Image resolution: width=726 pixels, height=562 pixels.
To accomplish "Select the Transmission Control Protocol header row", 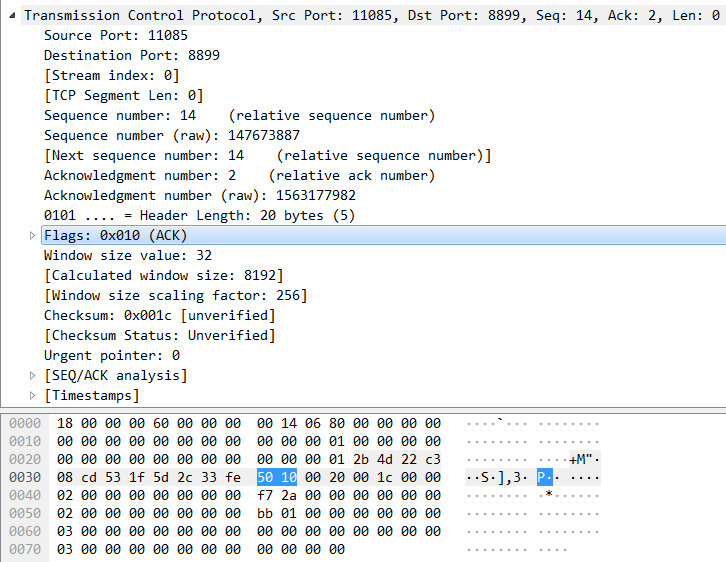I will coord(372,16).
